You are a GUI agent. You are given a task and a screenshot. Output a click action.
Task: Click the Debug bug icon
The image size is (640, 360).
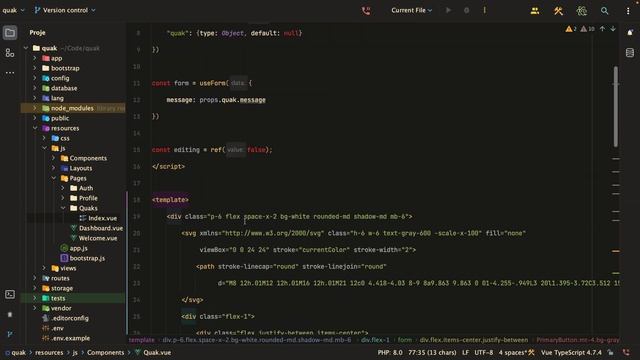(x=467, y=10)
